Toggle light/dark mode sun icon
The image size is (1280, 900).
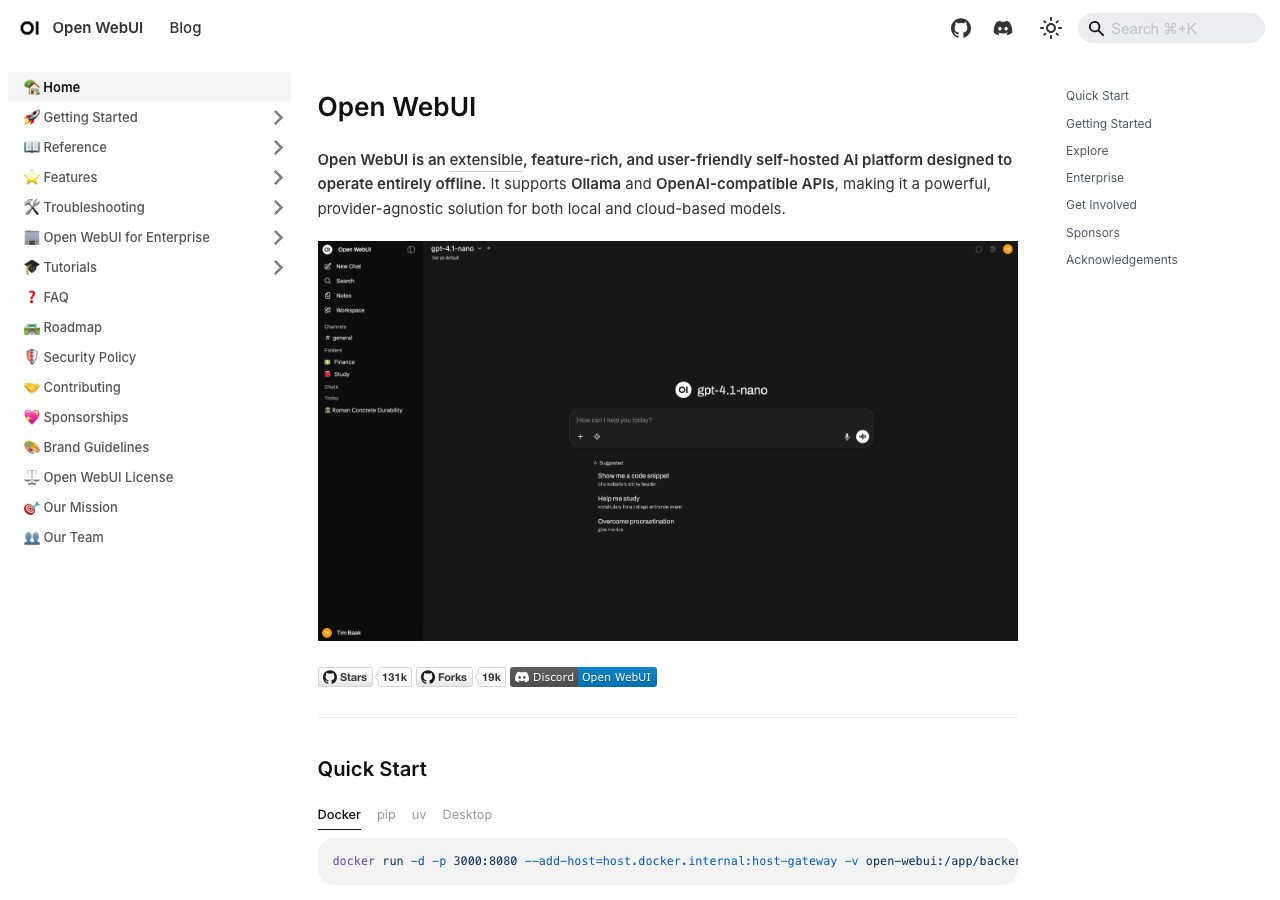coord(1050,28)
